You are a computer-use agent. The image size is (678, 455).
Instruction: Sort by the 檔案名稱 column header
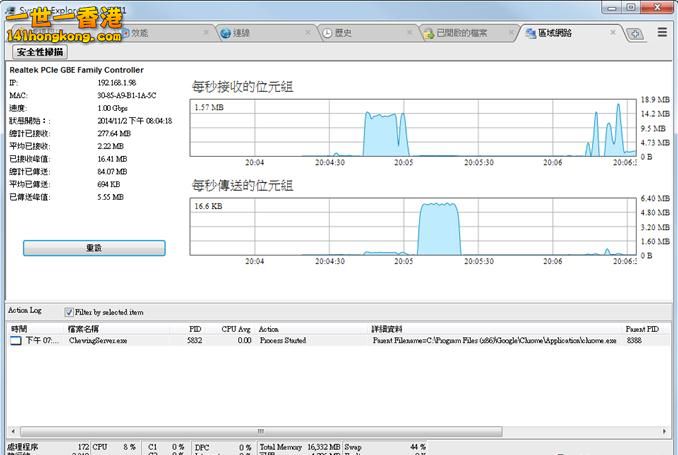(83, 328)
